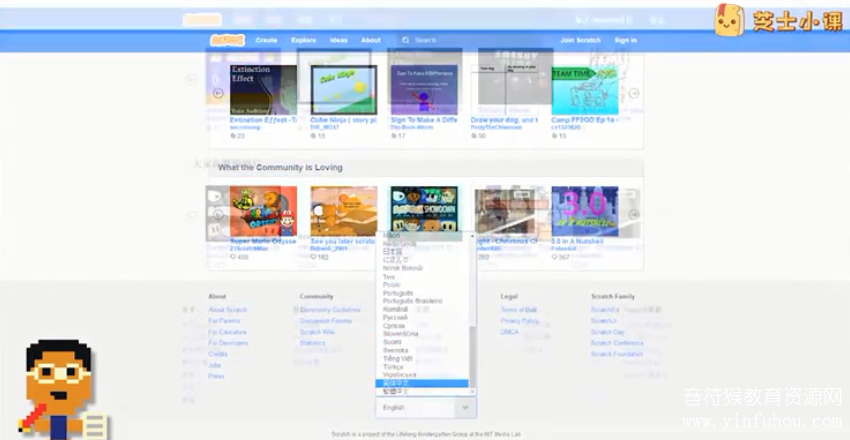Viewport: 850px width, 440px height.
Task: Advance Community is Loving carousel right arrow
Action: click(634, 215)
